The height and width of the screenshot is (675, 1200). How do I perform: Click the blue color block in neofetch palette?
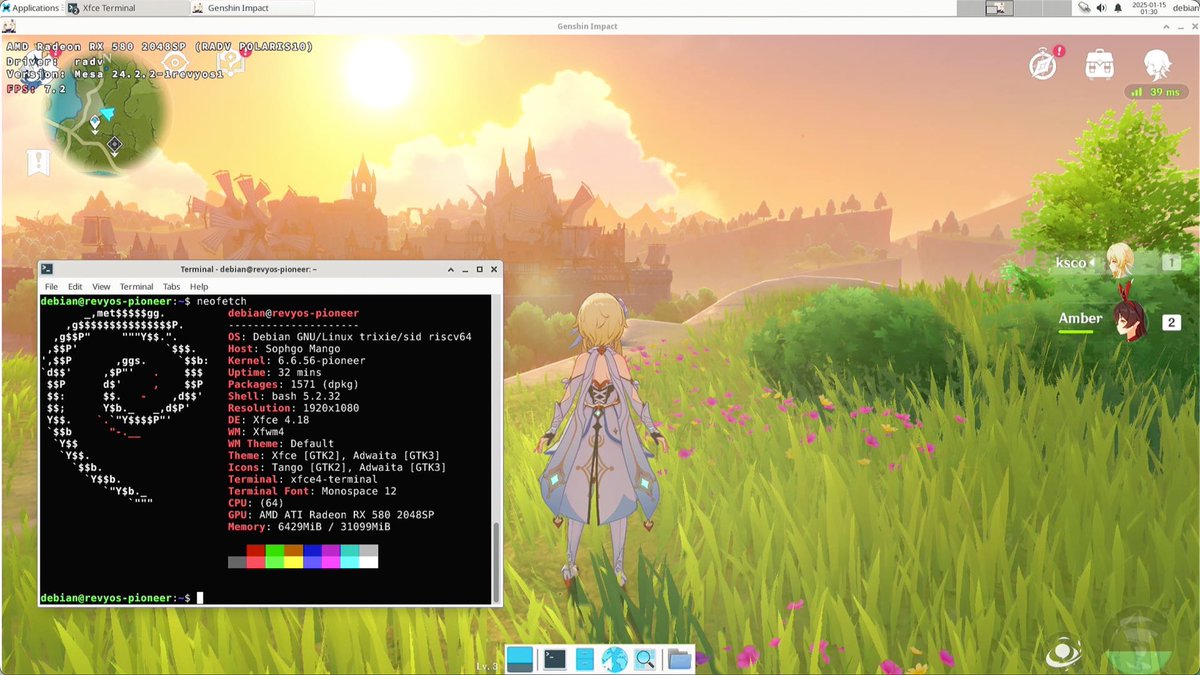coord(312,550)
